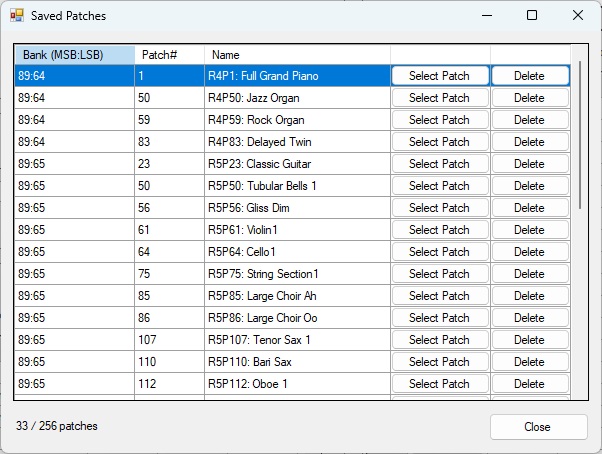Select Patch for R5P107: Tenor Sax 1
This screenshot has height=454, width=602.
coord(440,340)
